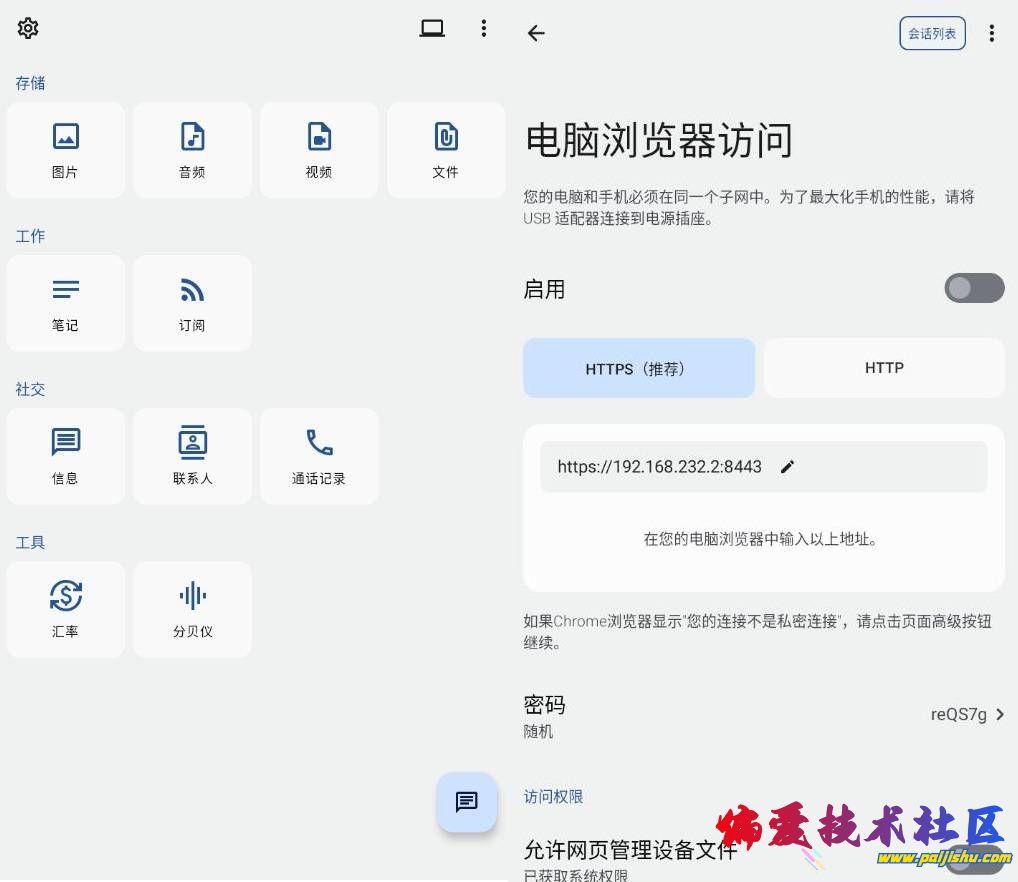
Task: Select the HTTP tab
Action: (884, 368)
